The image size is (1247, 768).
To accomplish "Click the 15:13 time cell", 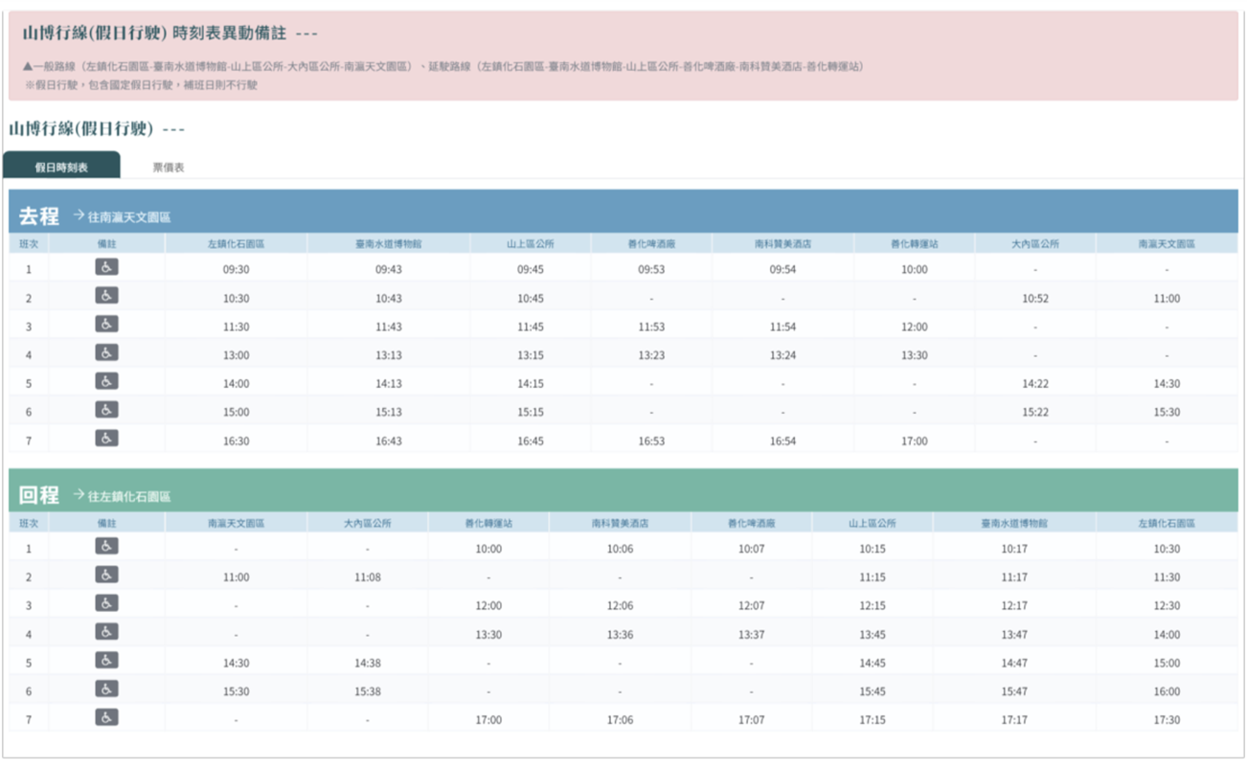I will click(388, 412).
